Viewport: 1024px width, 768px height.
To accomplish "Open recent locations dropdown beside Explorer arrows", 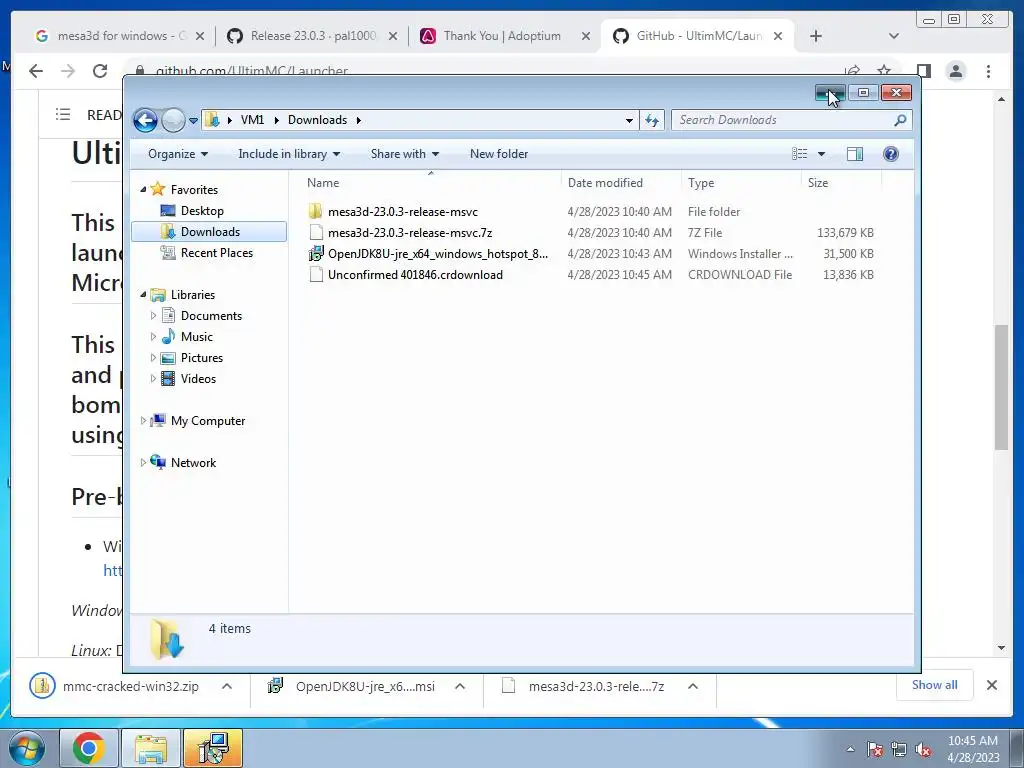I will pos(193,121).
